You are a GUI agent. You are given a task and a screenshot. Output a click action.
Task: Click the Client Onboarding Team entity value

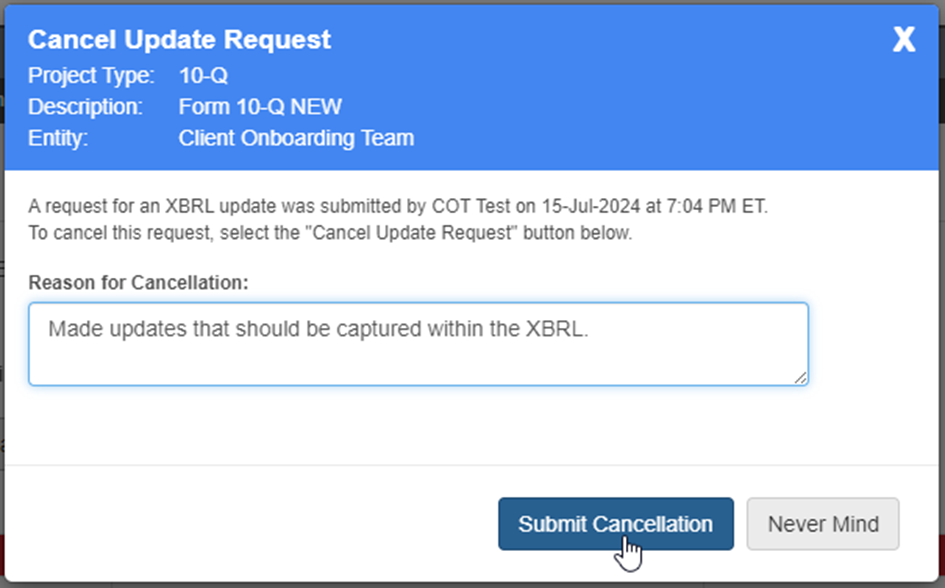coord(296,138)
